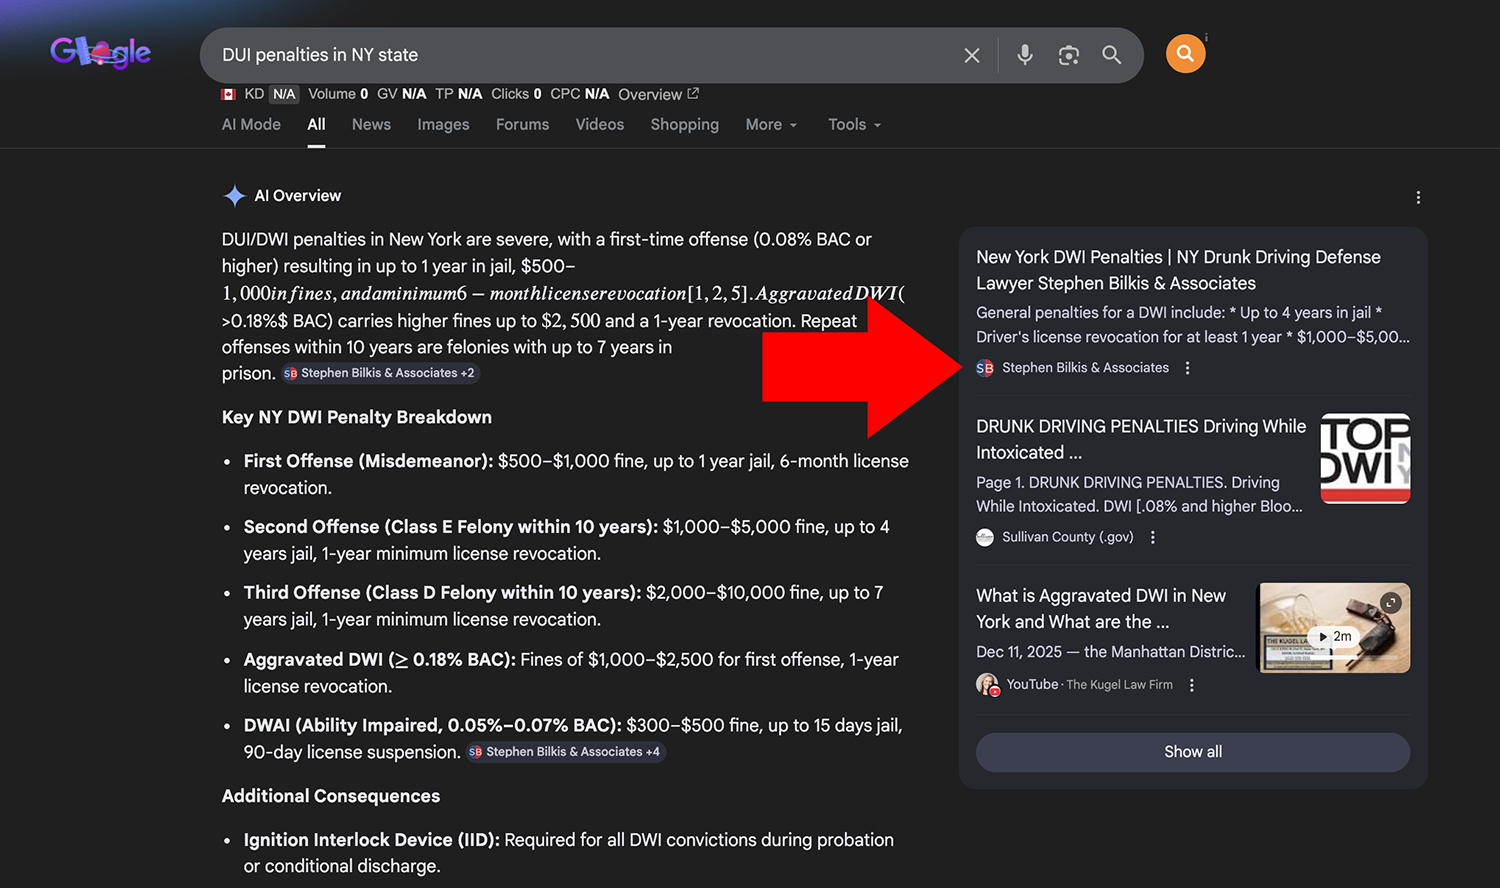Start voice search with the microphone icon
This screenshot has height=888, width=1500.
click(x=1024, y=55)
